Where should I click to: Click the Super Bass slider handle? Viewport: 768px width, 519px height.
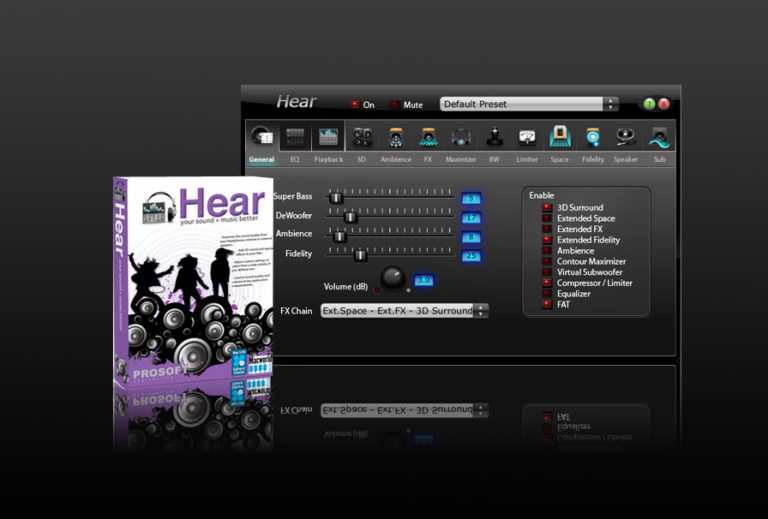pyautogui.click(x=336, y=198)
